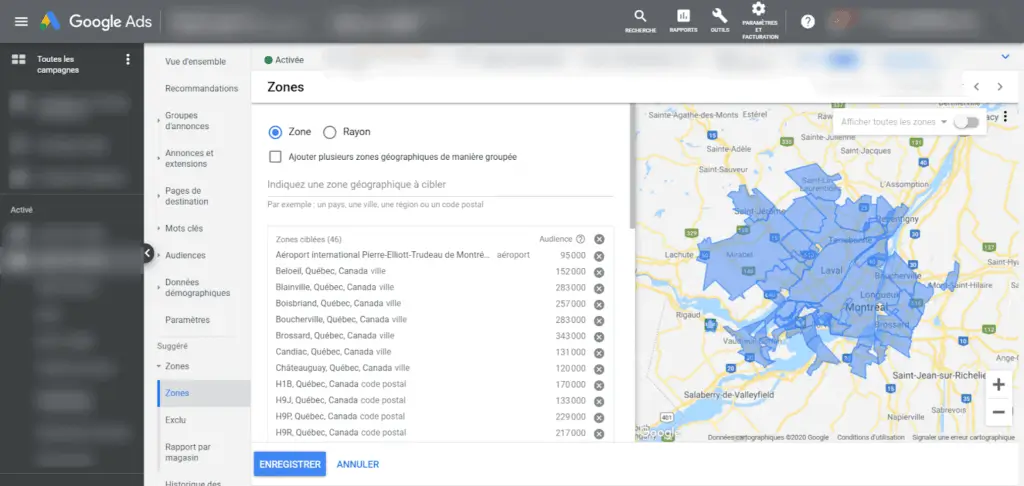Zoom out on the map
1024x486 pixels.
pos(998,411)
